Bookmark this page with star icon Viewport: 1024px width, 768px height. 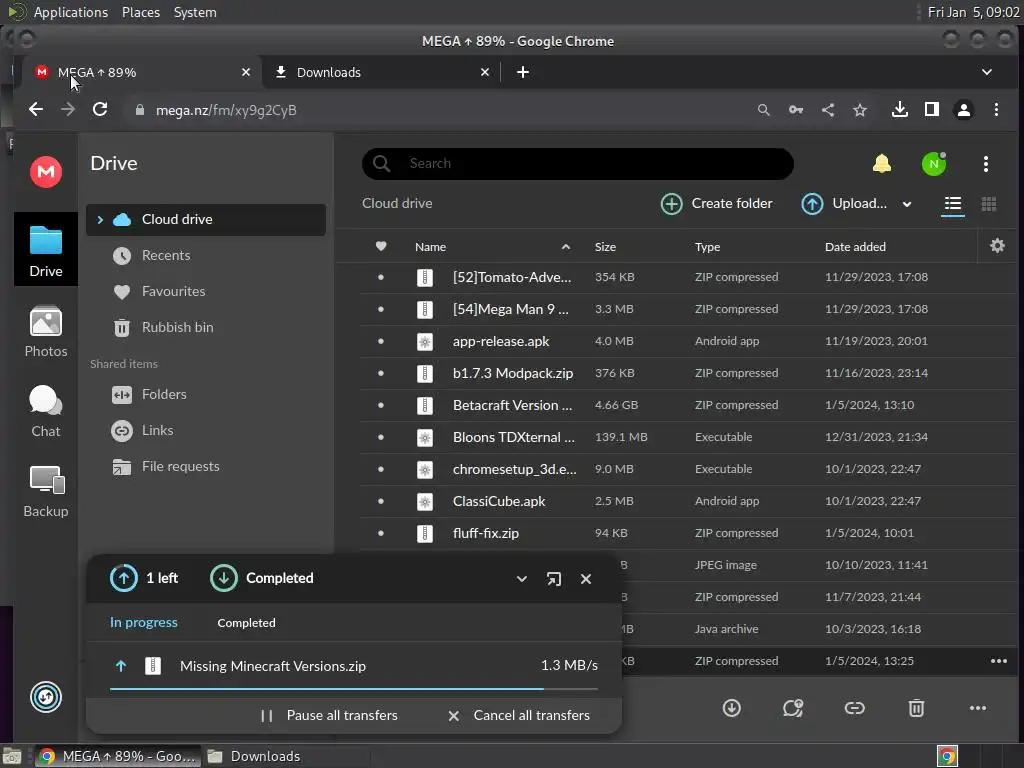click(x=860, y=110)
